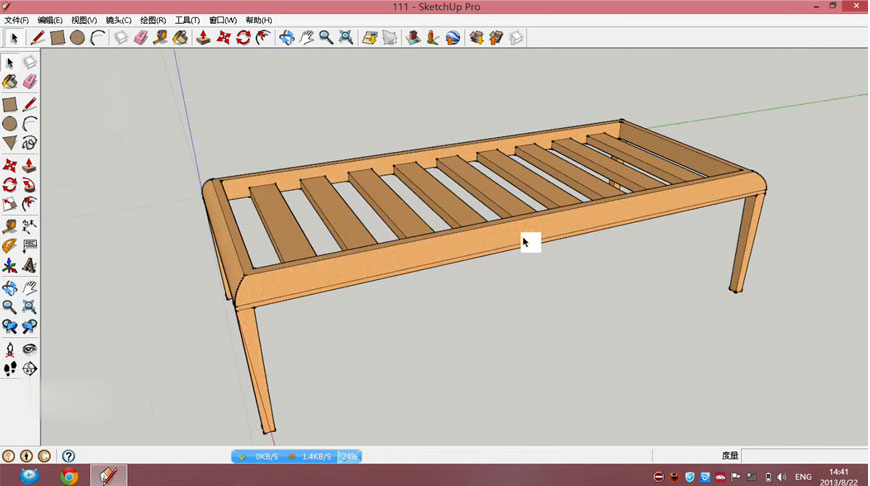Select the Walk footprints tool
The height and width of the screenshot is (486, 870).
[10, 369]
